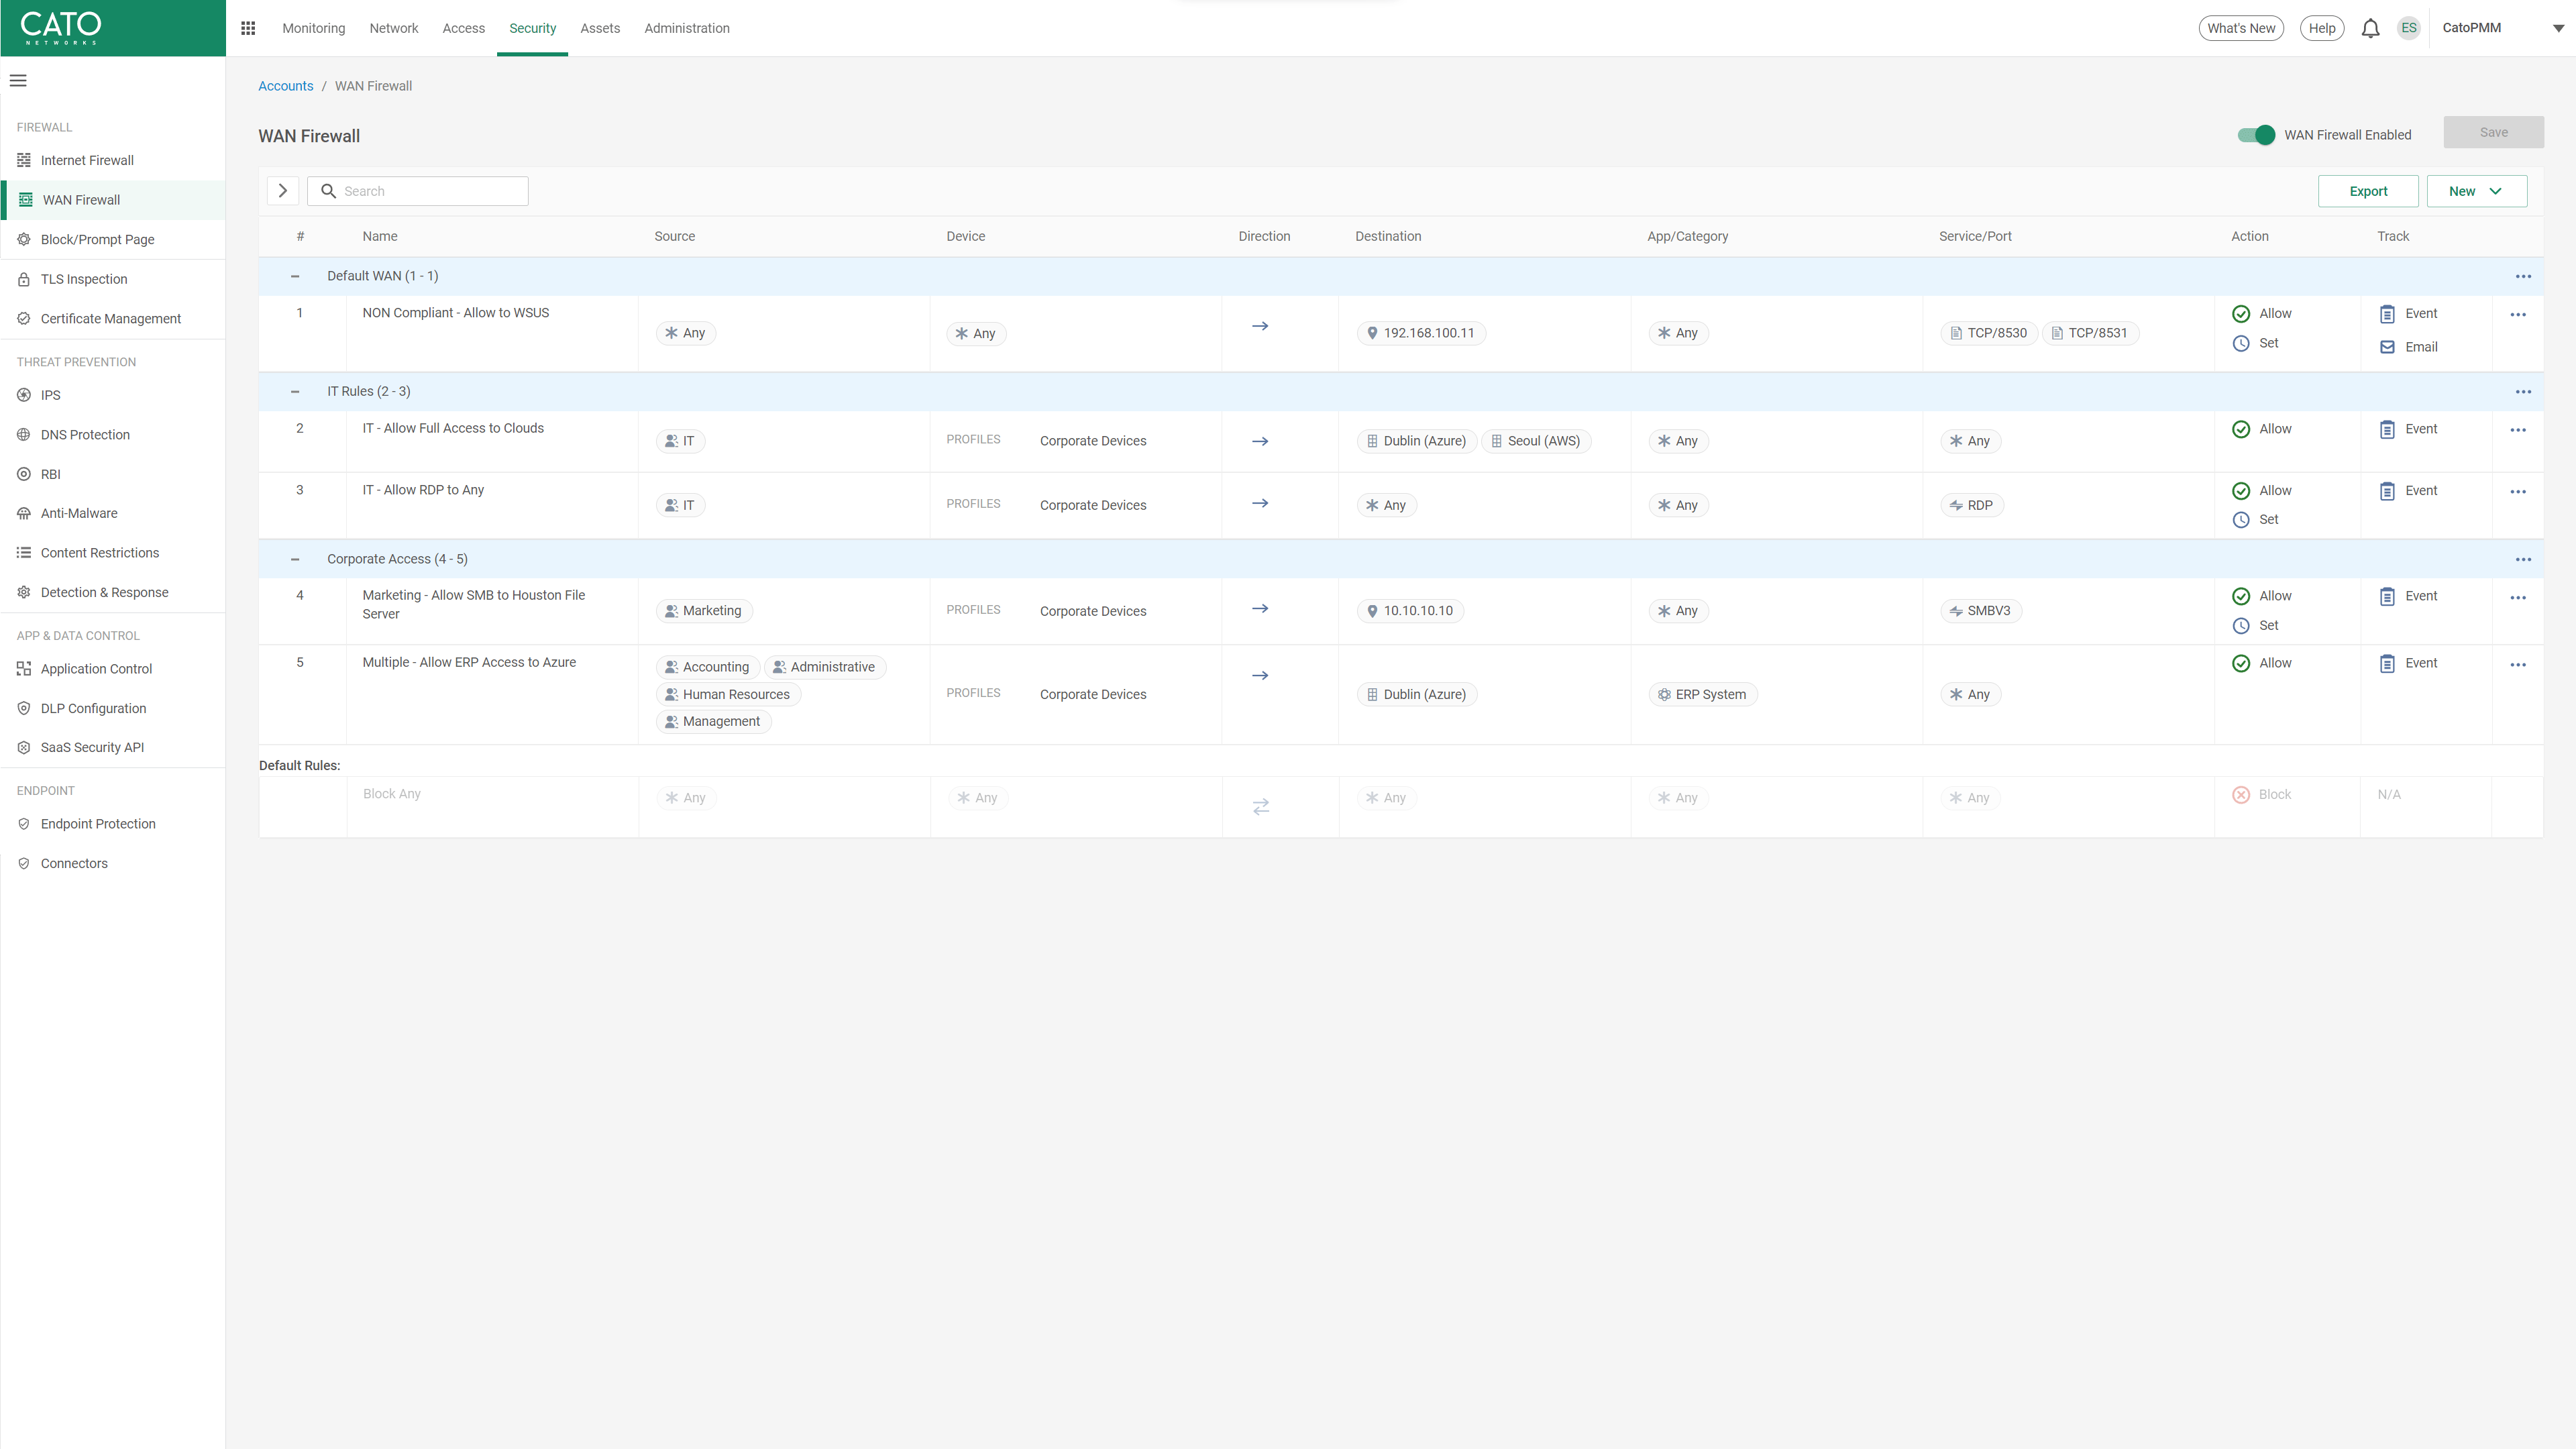This screenshot has height=1449, width=2576.
Task: Toggle the WAN Firewall Enabled switch
Action: click(2255, 135)
